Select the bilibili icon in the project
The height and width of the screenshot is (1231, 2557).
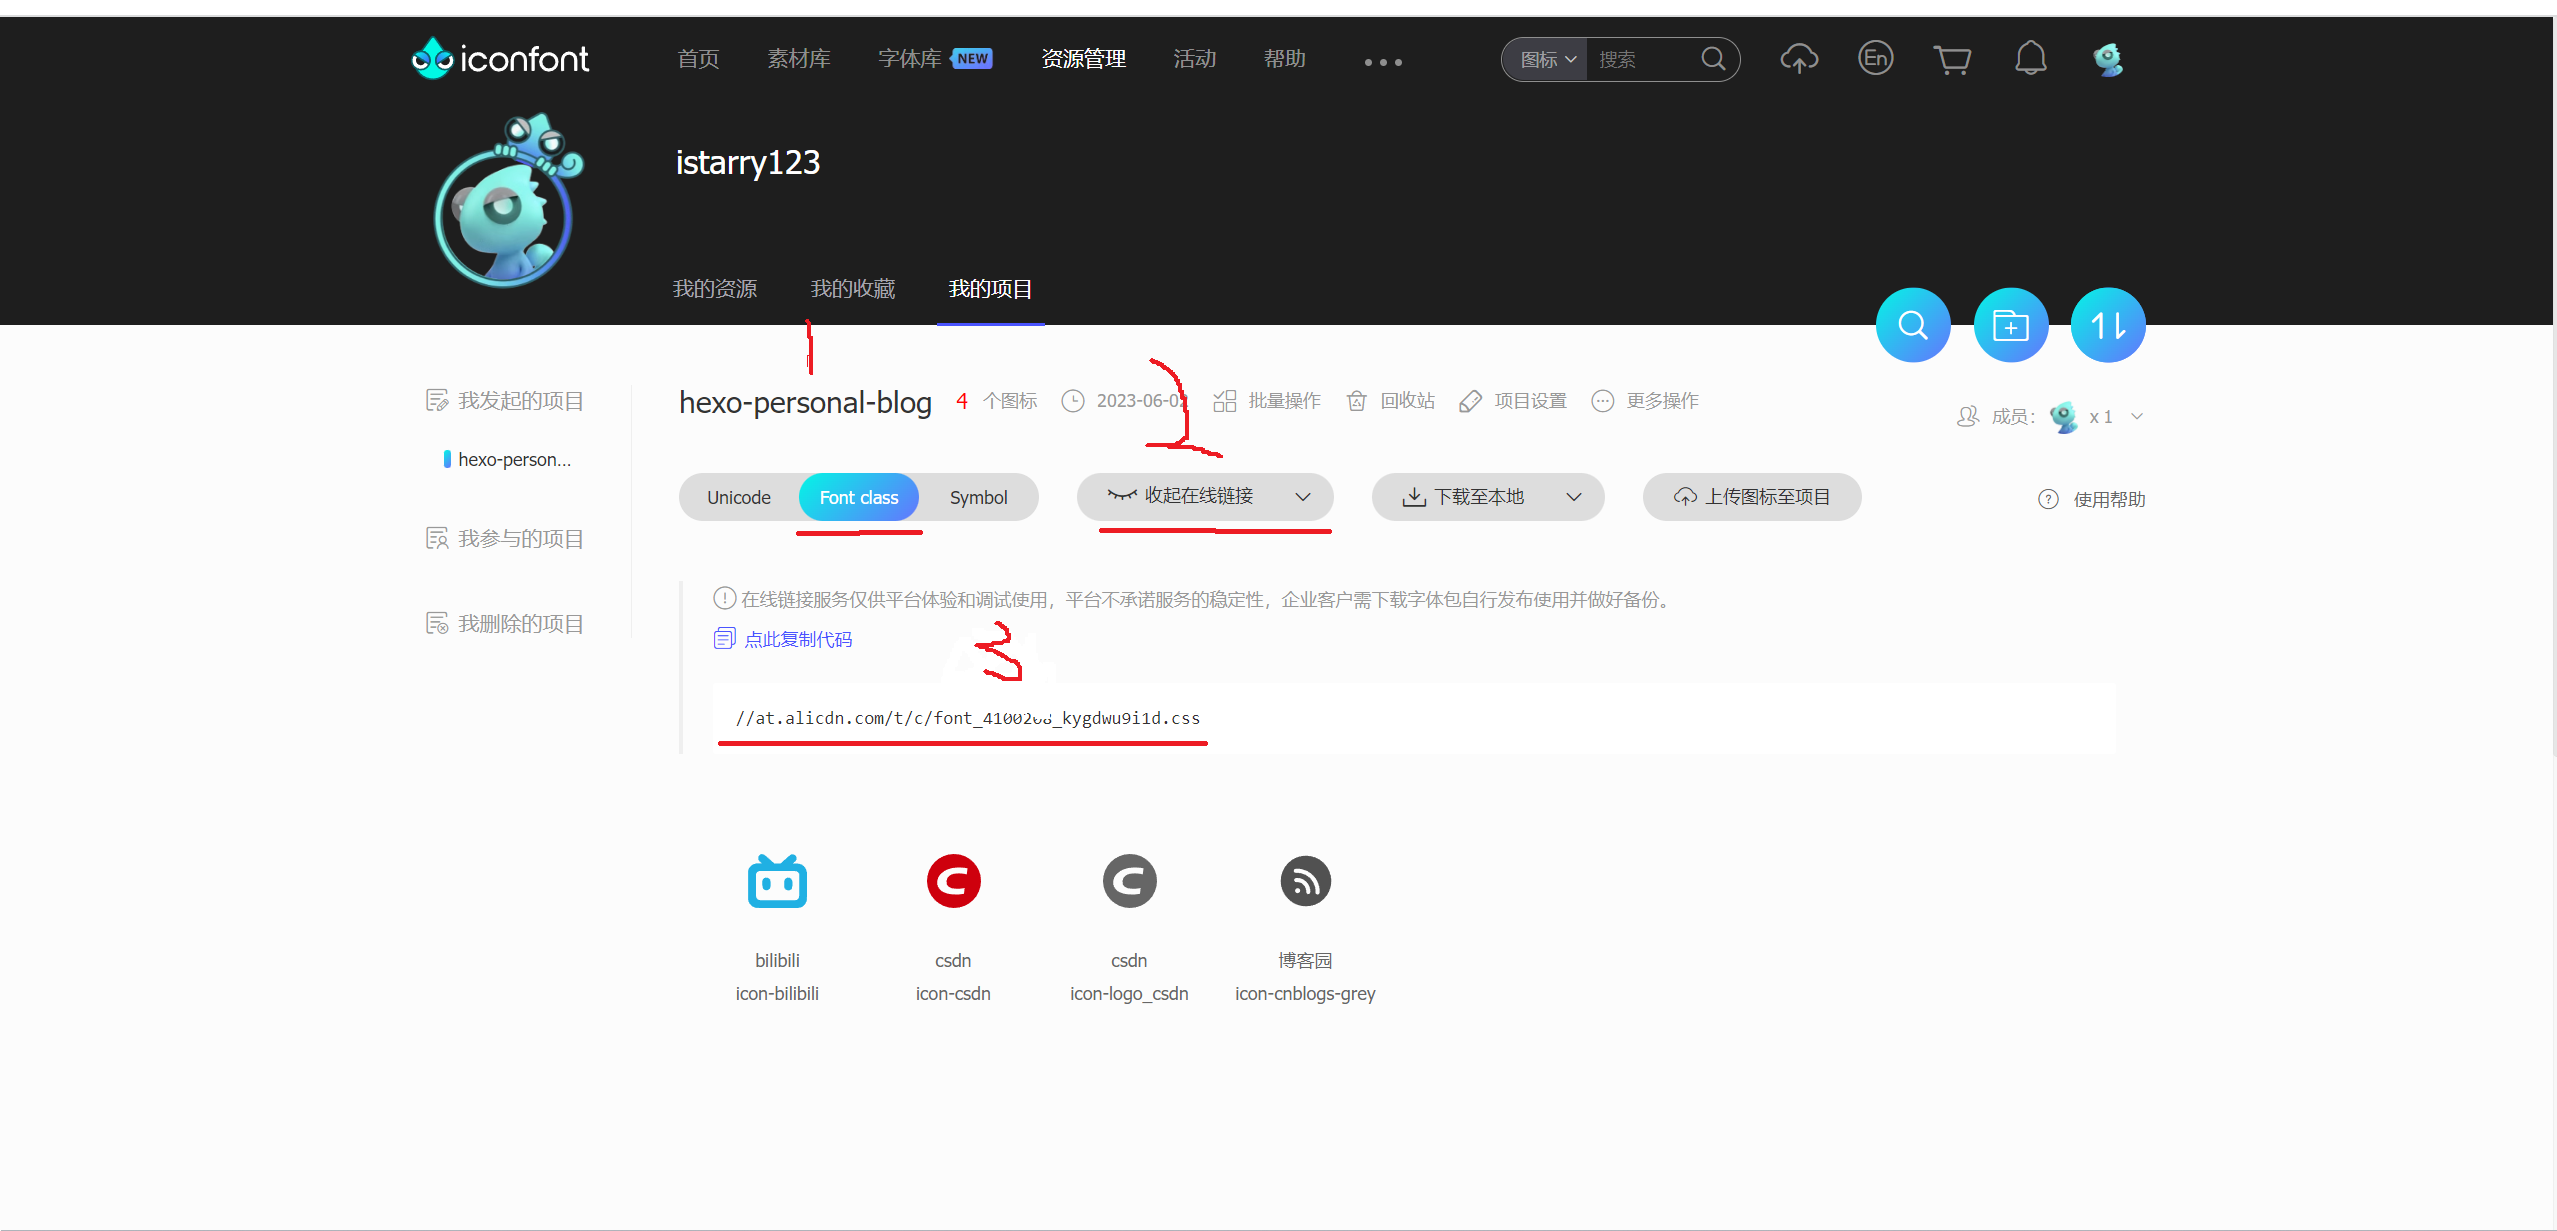tap(776, 880)
